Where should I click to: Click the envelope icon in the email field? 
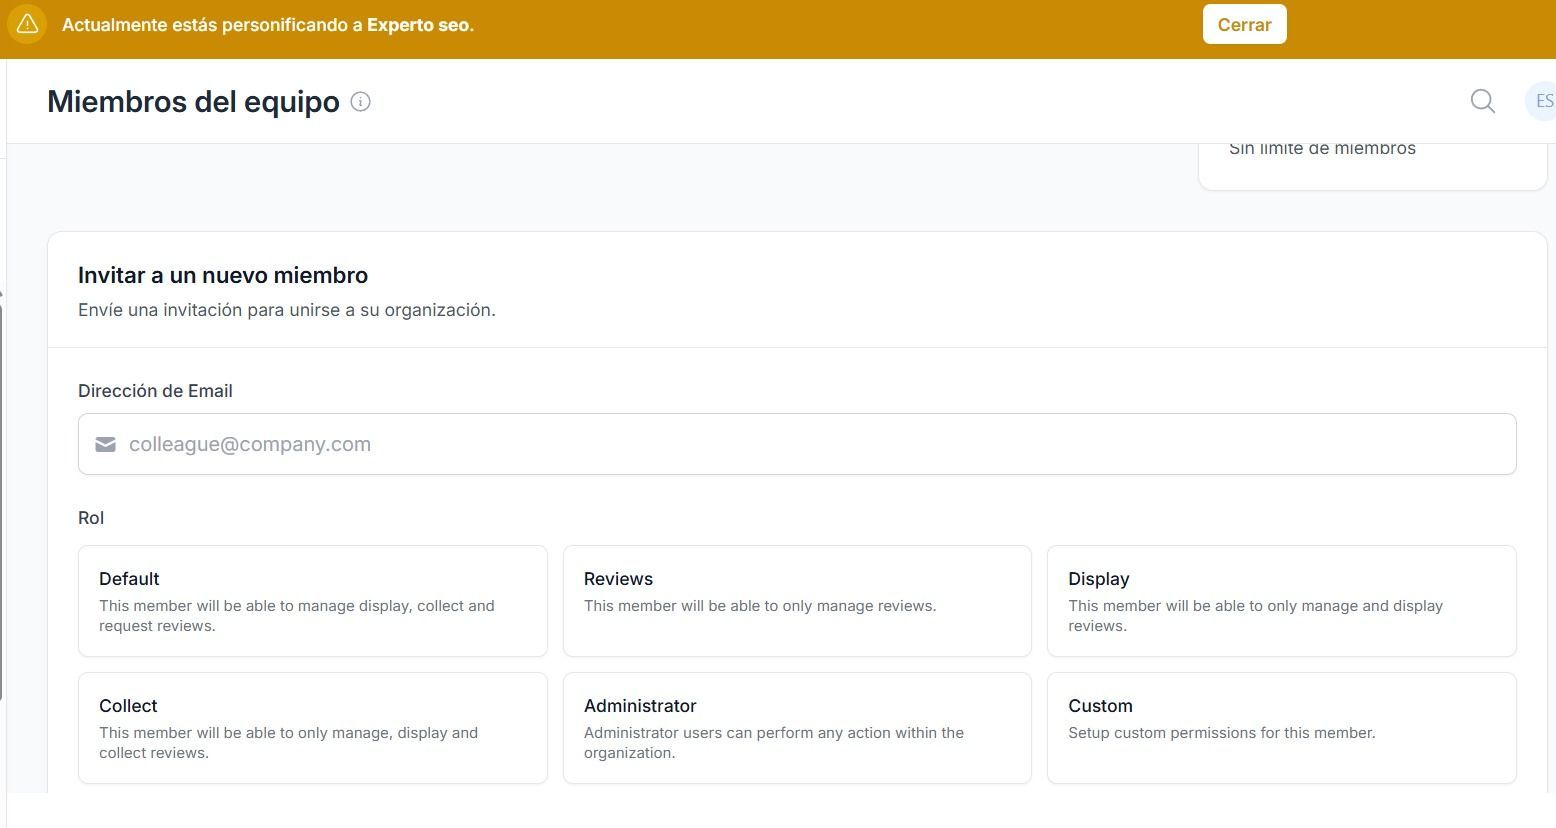[105, 444]
